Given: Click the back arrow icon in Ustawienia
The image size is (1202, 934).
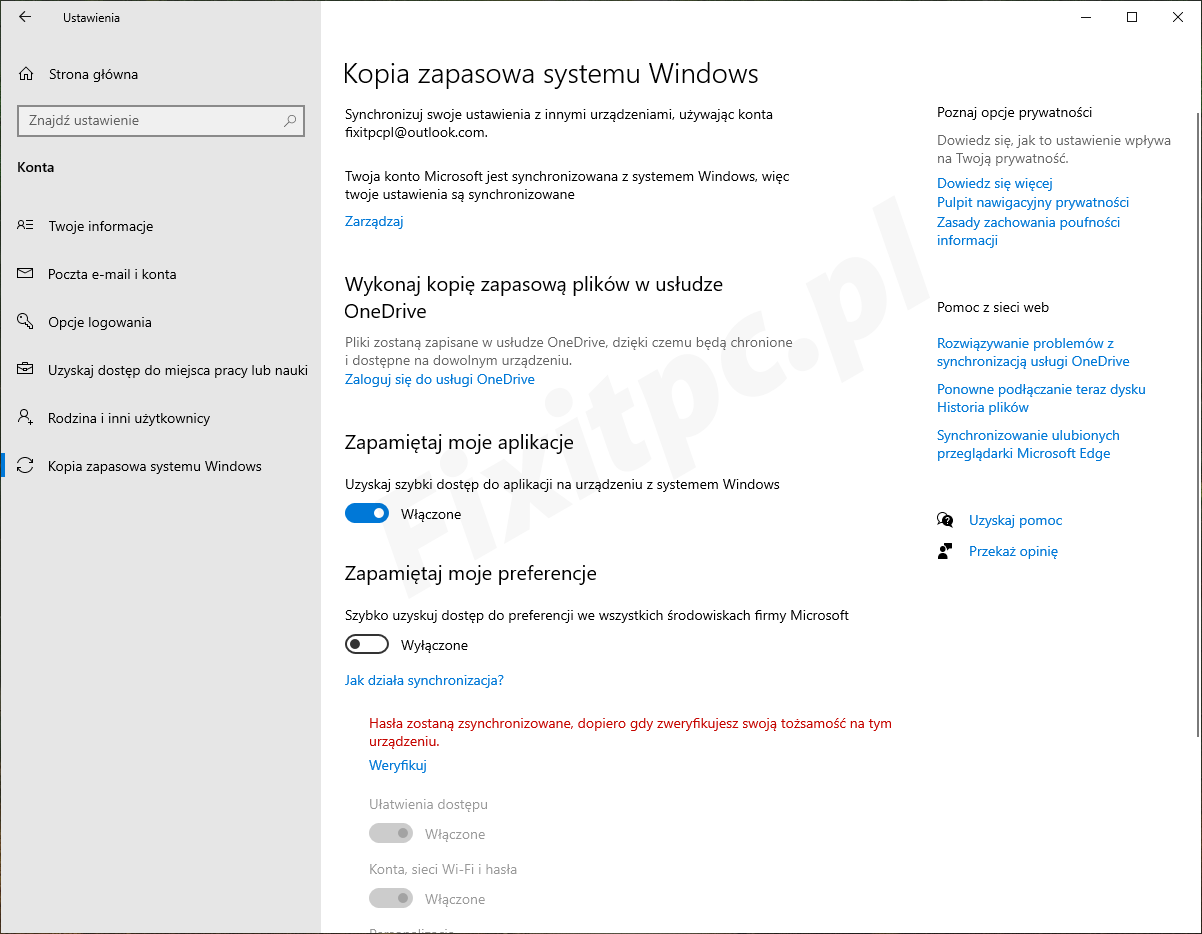Looking at the screenshot, I should click(25, 17).
